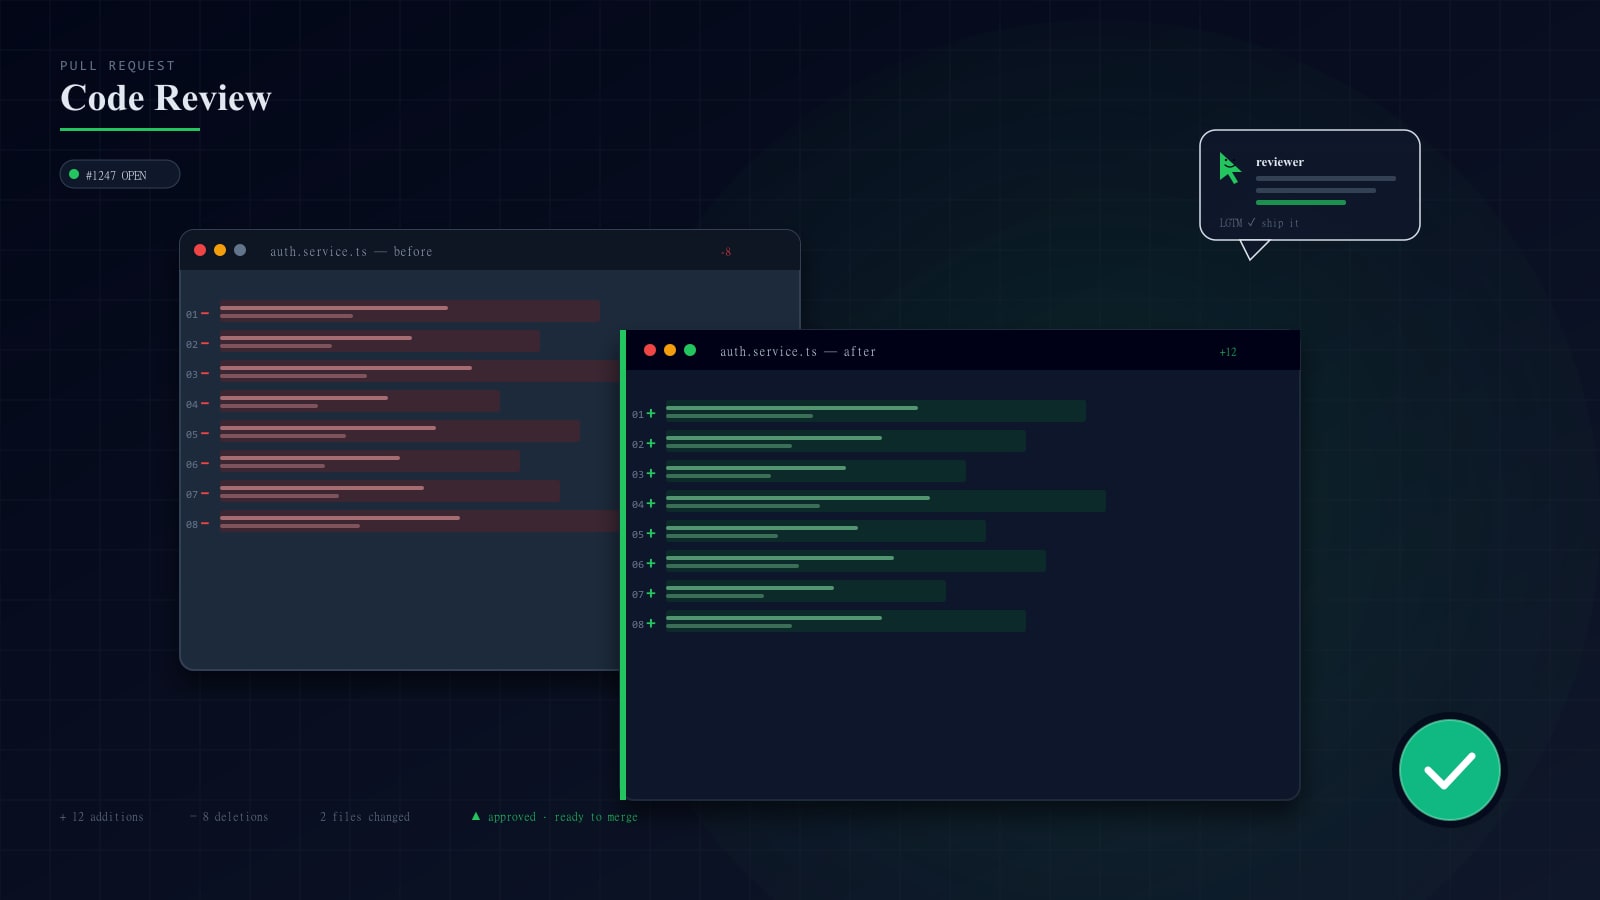
Task: Toggle the gray traffic light on the before window
Action: pos(239,250)
